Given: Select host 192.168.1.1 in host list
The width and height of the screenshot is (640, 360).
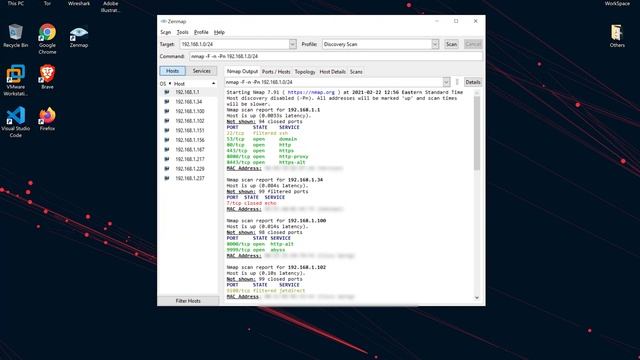Looking at the screenshot, I should [x=187, y=92].
